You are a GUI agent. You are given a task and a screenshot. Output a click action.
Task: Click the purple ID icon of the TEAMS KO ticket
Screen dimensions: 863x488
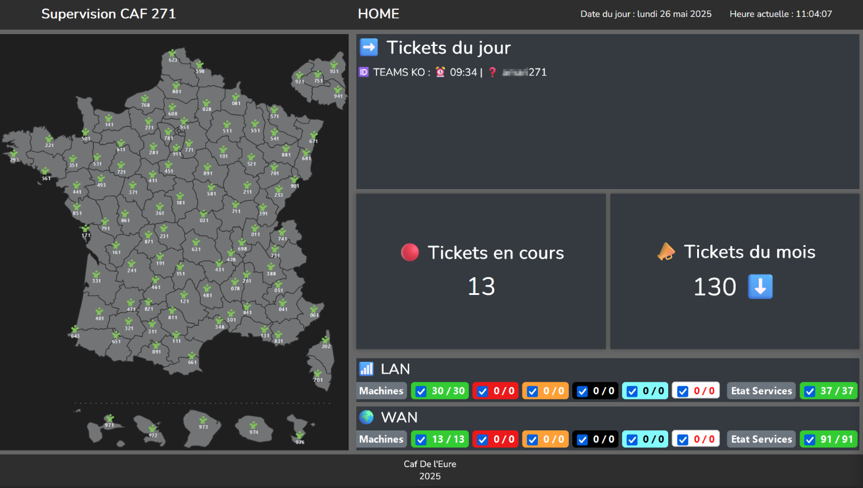coord(363,72)
